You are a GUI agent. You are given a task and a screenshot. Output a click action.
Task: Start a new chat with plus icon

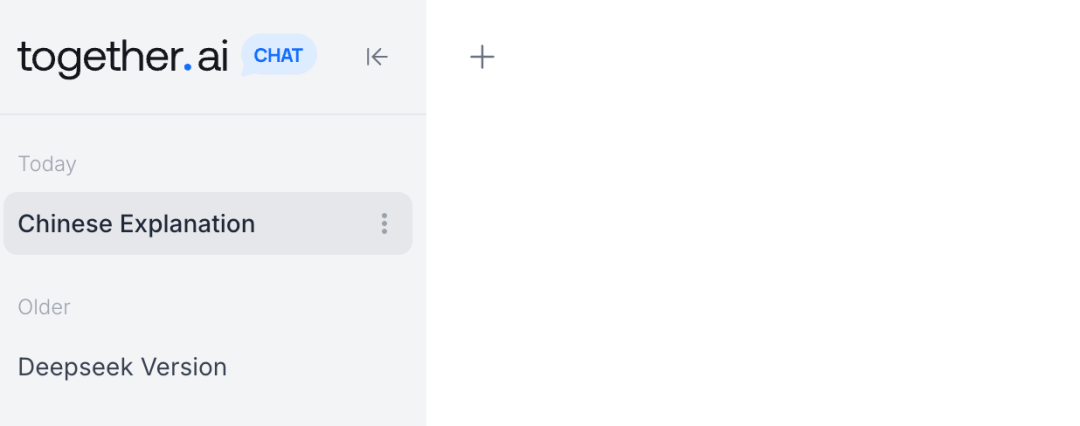click(x=482, y=57)
